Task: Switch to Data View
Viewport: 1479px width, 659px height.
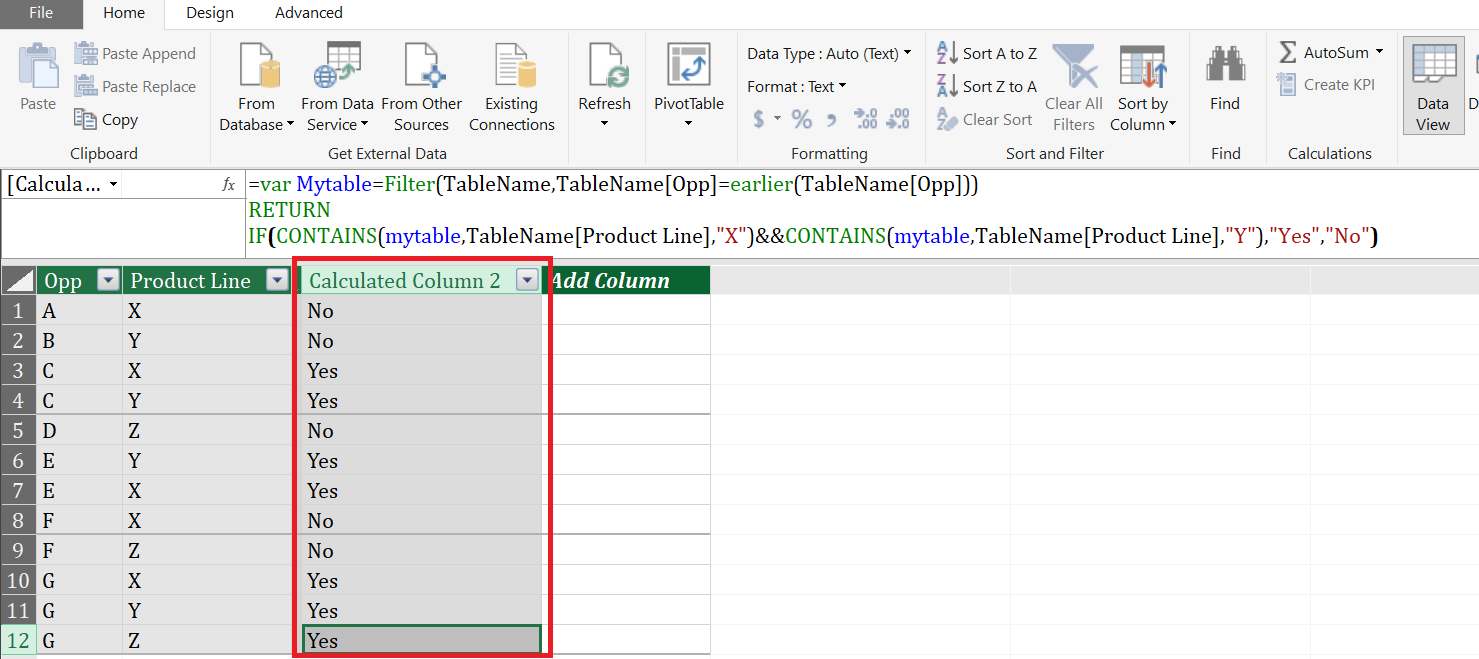Action: [1432, 87]
